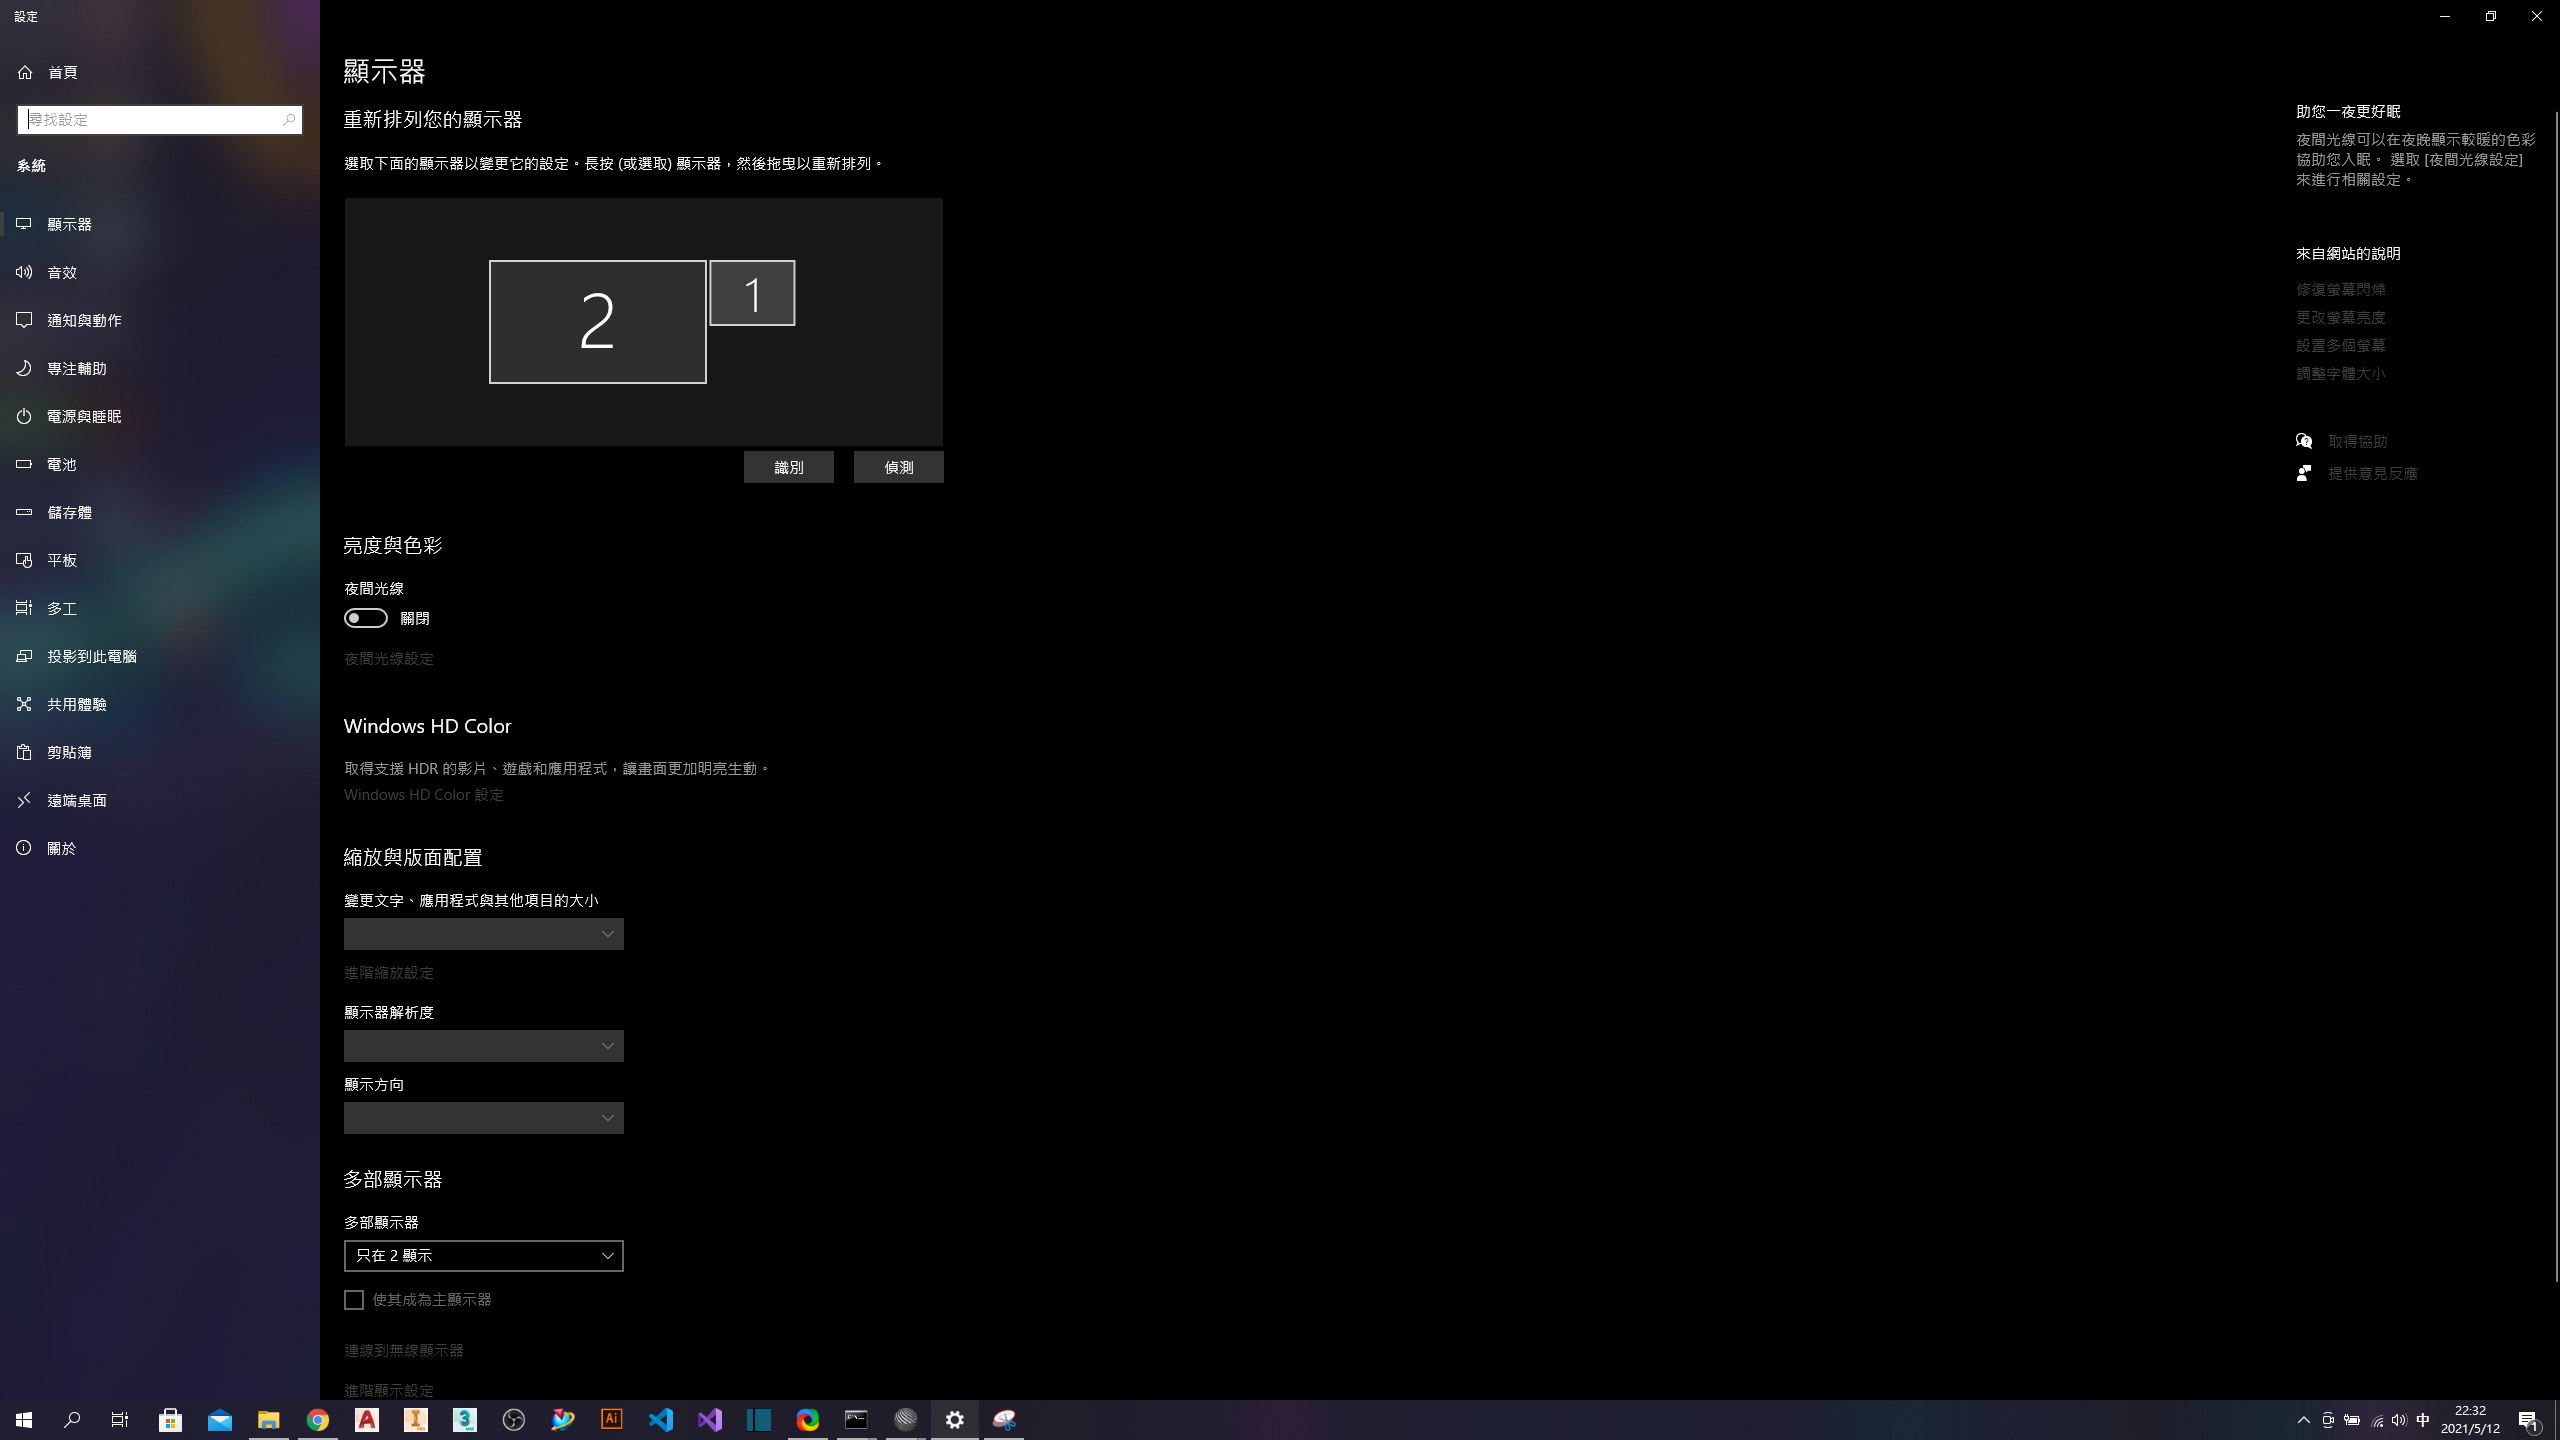Check the Make this my main display box

pyautogui.click(x=354, y=1300)
